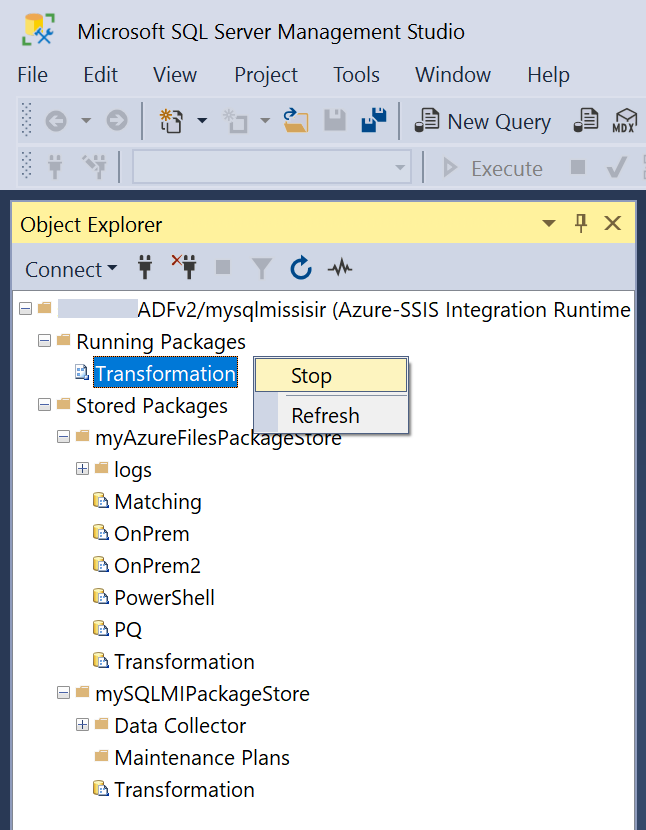The image size is (646, 830).
Task: Click the New Query button
Action: (482, 121)
